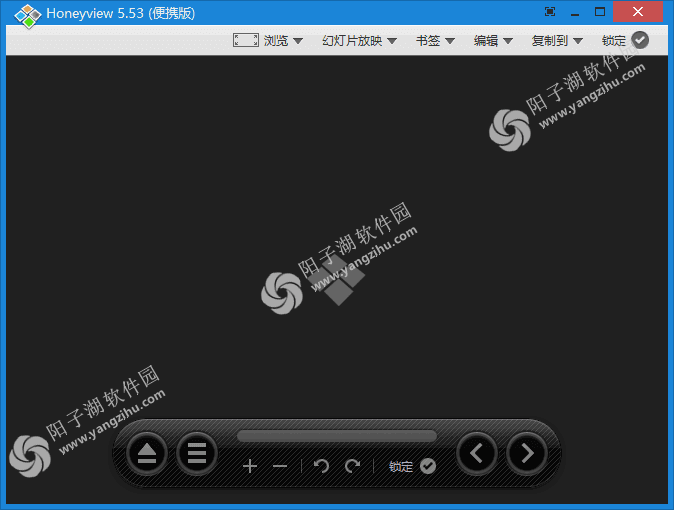Open the 书签 bookmarks dropdown
The height and width of the screenshot is (510, 674).
435,41
